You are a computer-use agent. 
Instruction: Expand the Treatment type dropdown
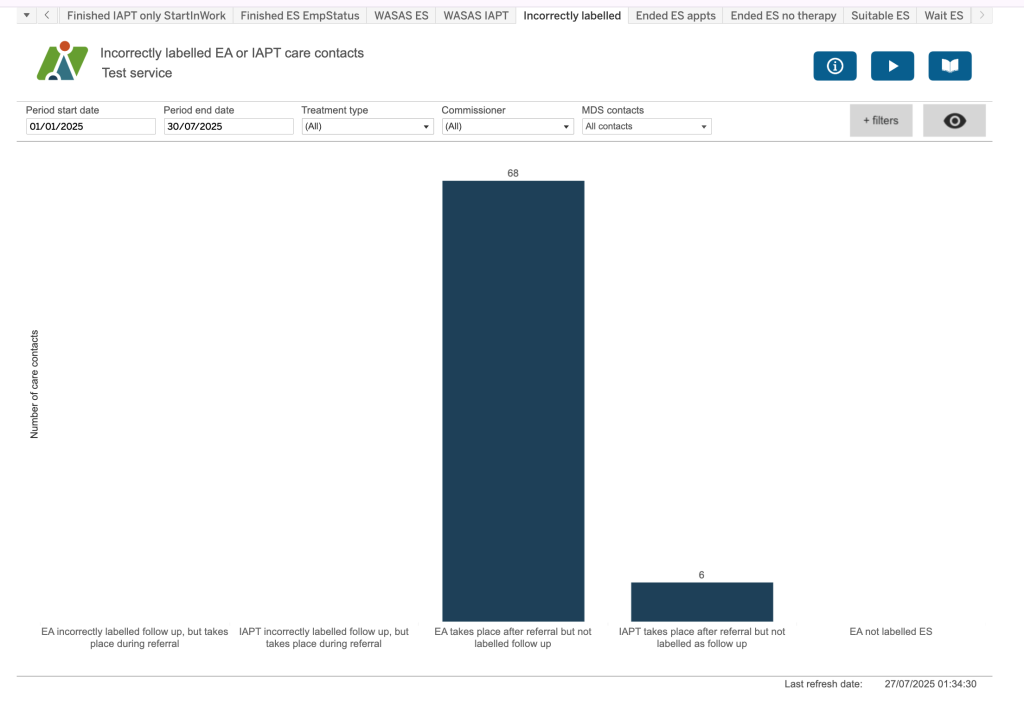click(367, 127)
